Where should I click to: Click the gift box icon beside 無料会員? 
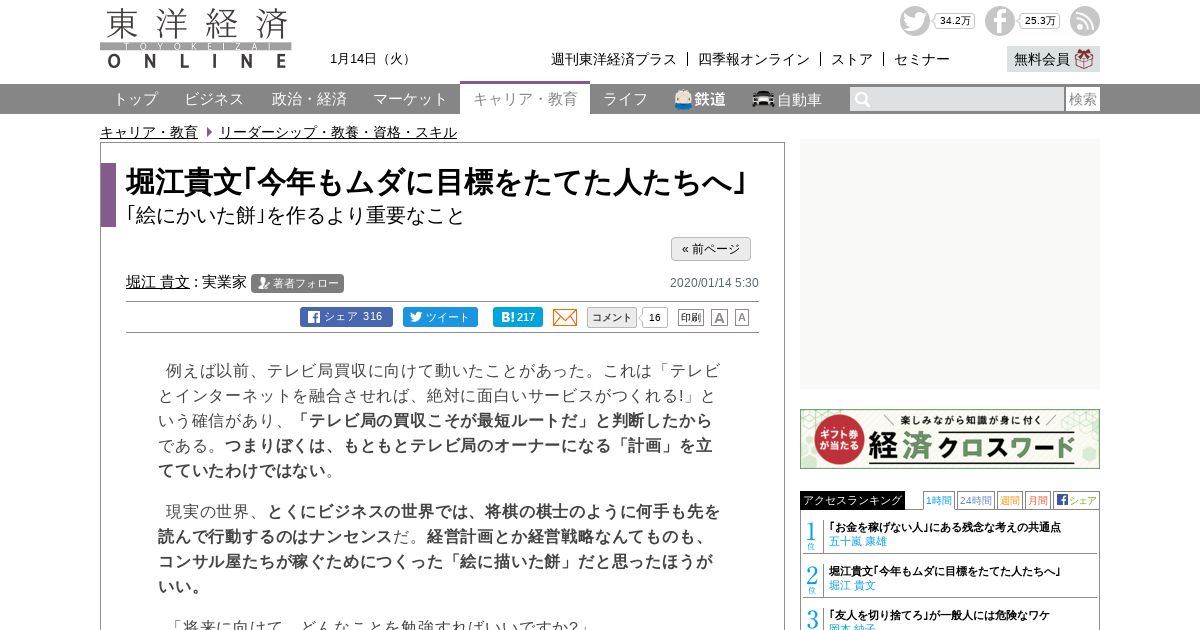point(1084,59)
